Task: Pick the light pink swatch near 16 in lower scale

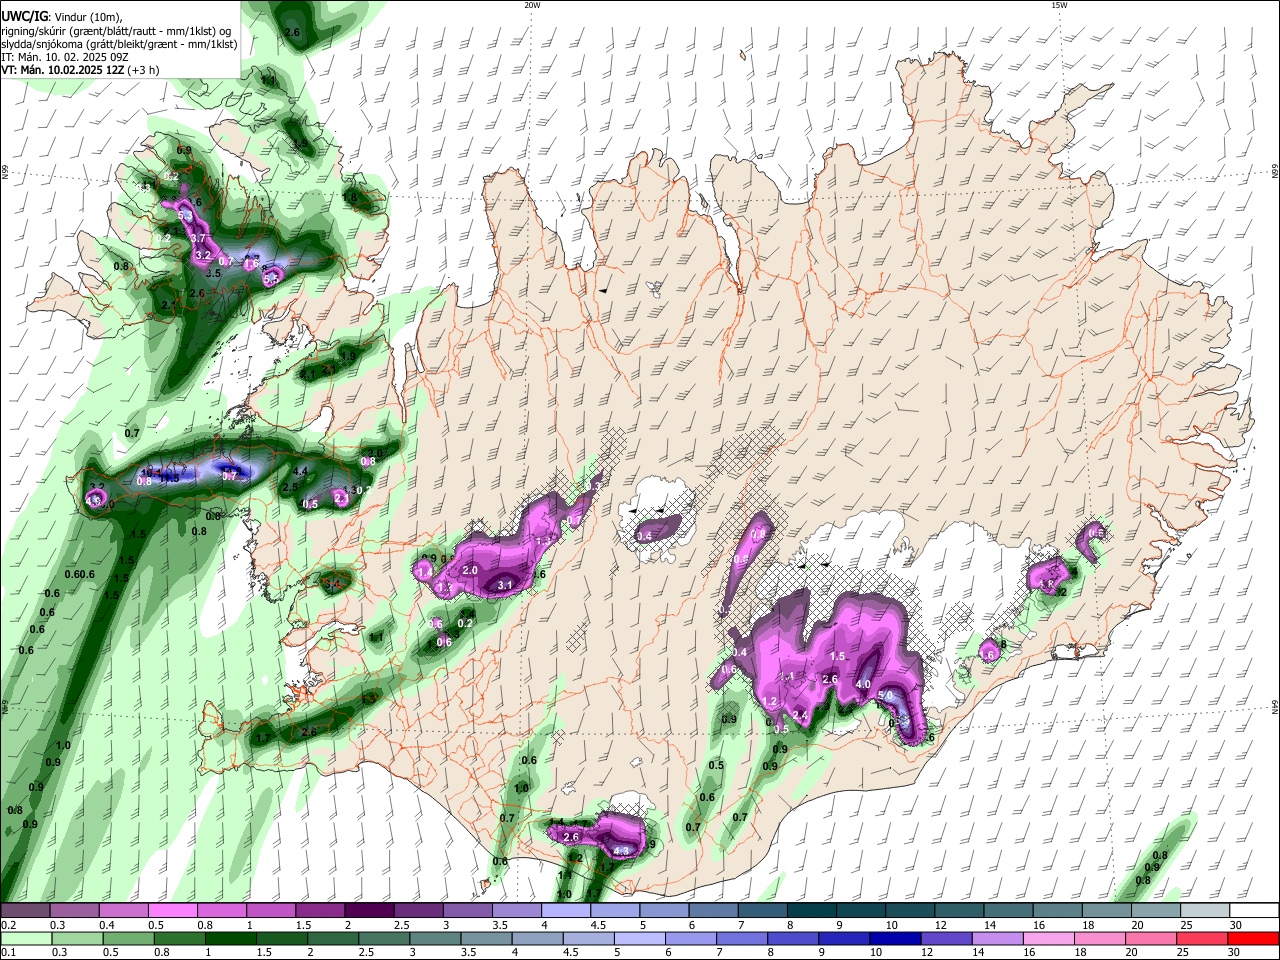Action: 1050,939
